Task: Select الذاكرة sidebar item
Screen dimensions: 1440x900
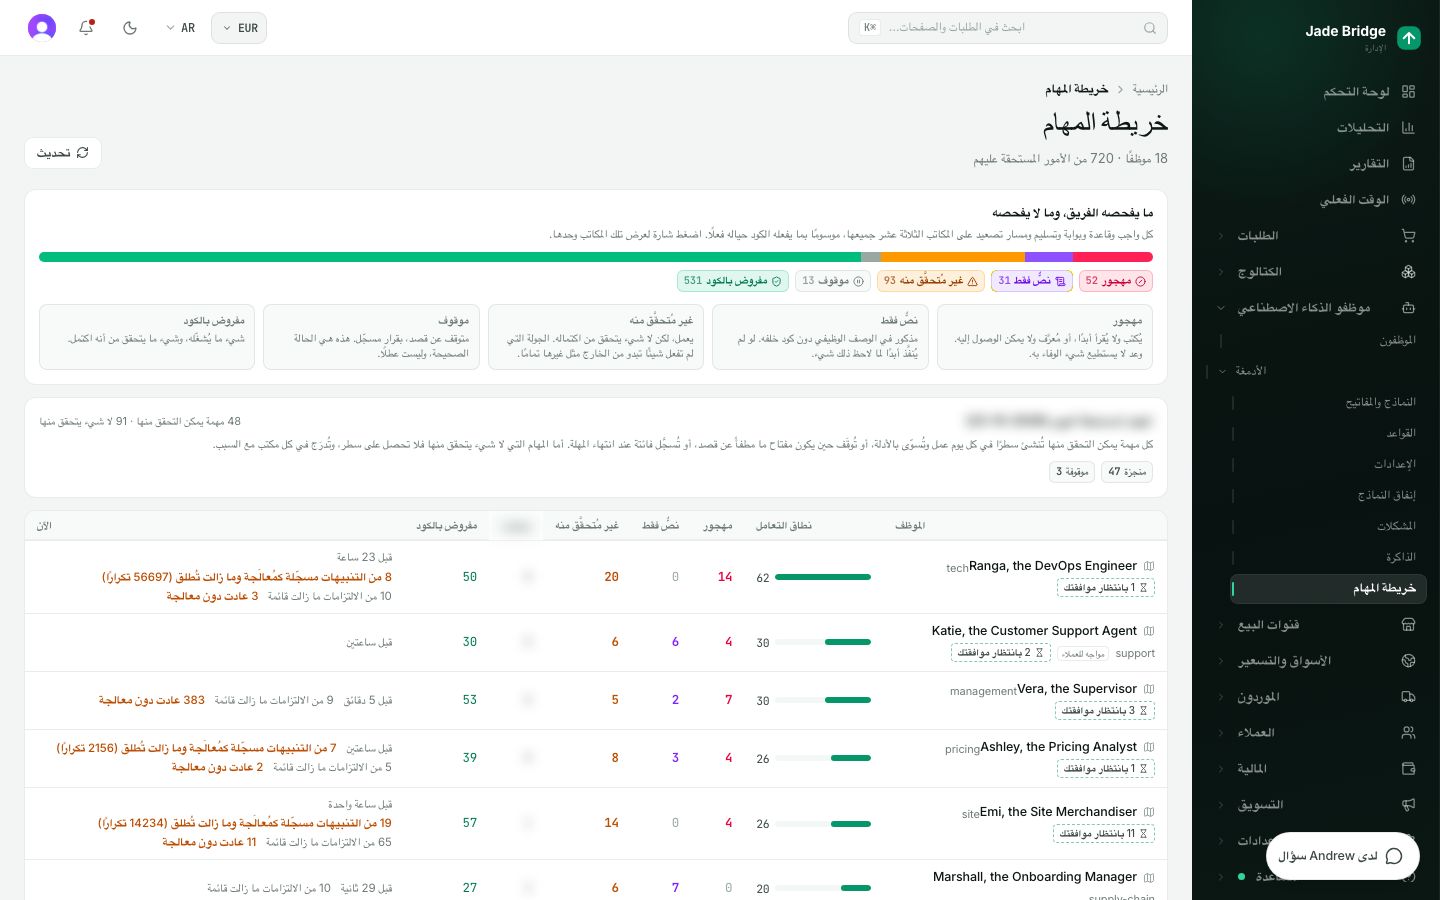Action: point(1401,557)
